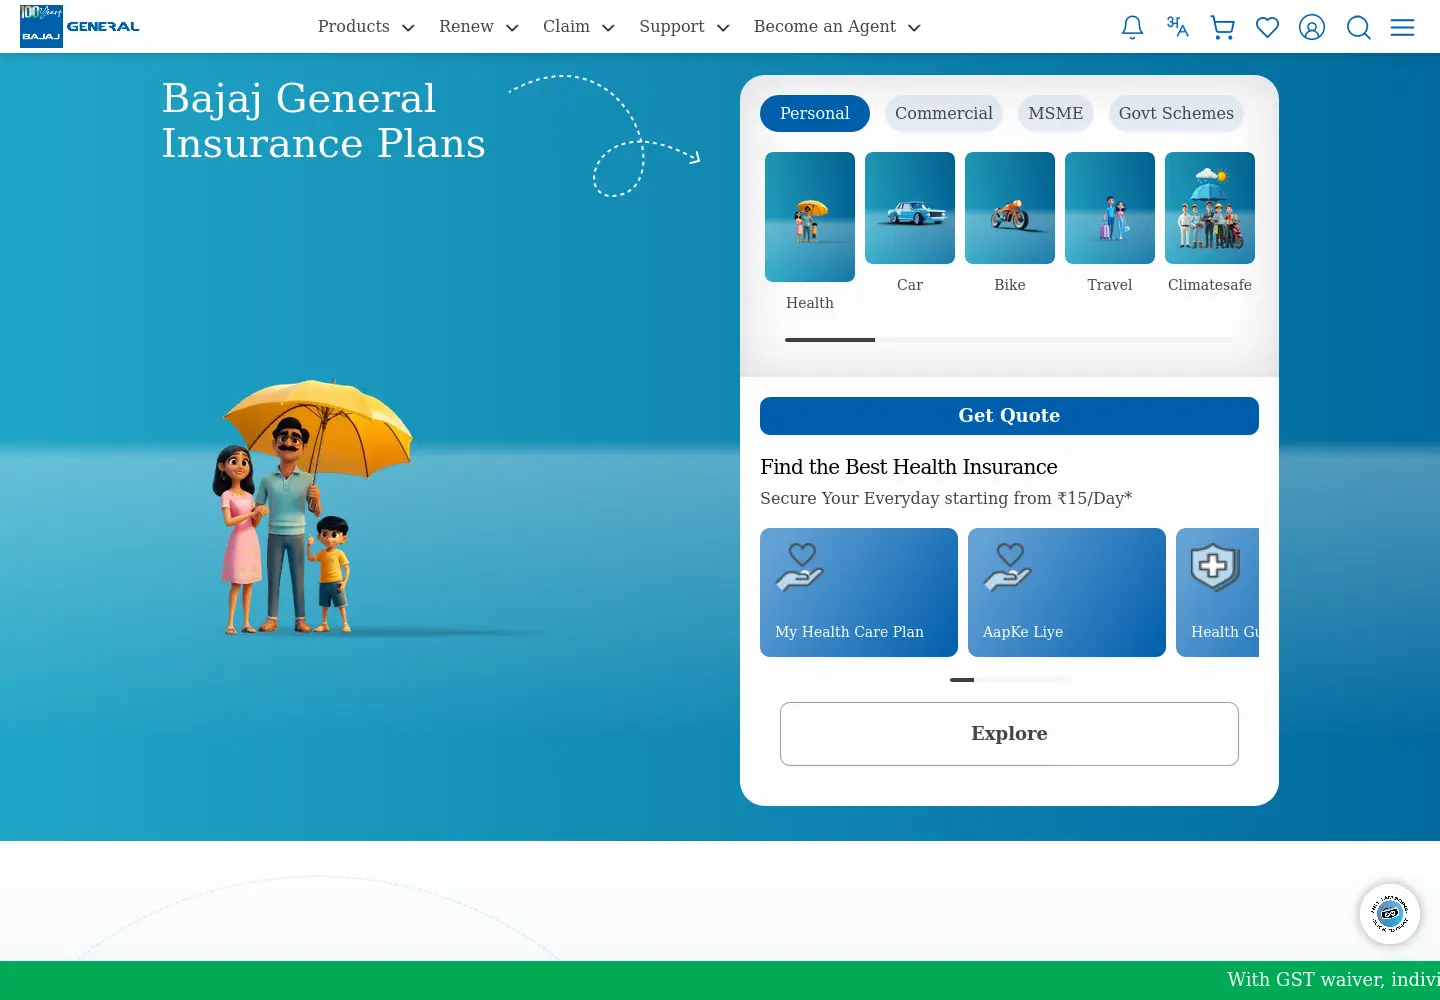
Task: Select the Travel insurance tile
Action: click(x=1110, y=223)
